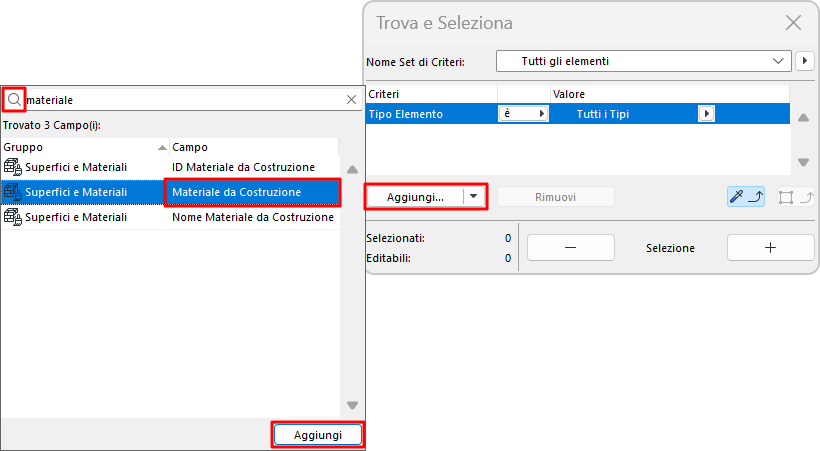The image size is (820, 451).
Task: Click the Aggiungi button in the field list
Action: tap(317, 435)
